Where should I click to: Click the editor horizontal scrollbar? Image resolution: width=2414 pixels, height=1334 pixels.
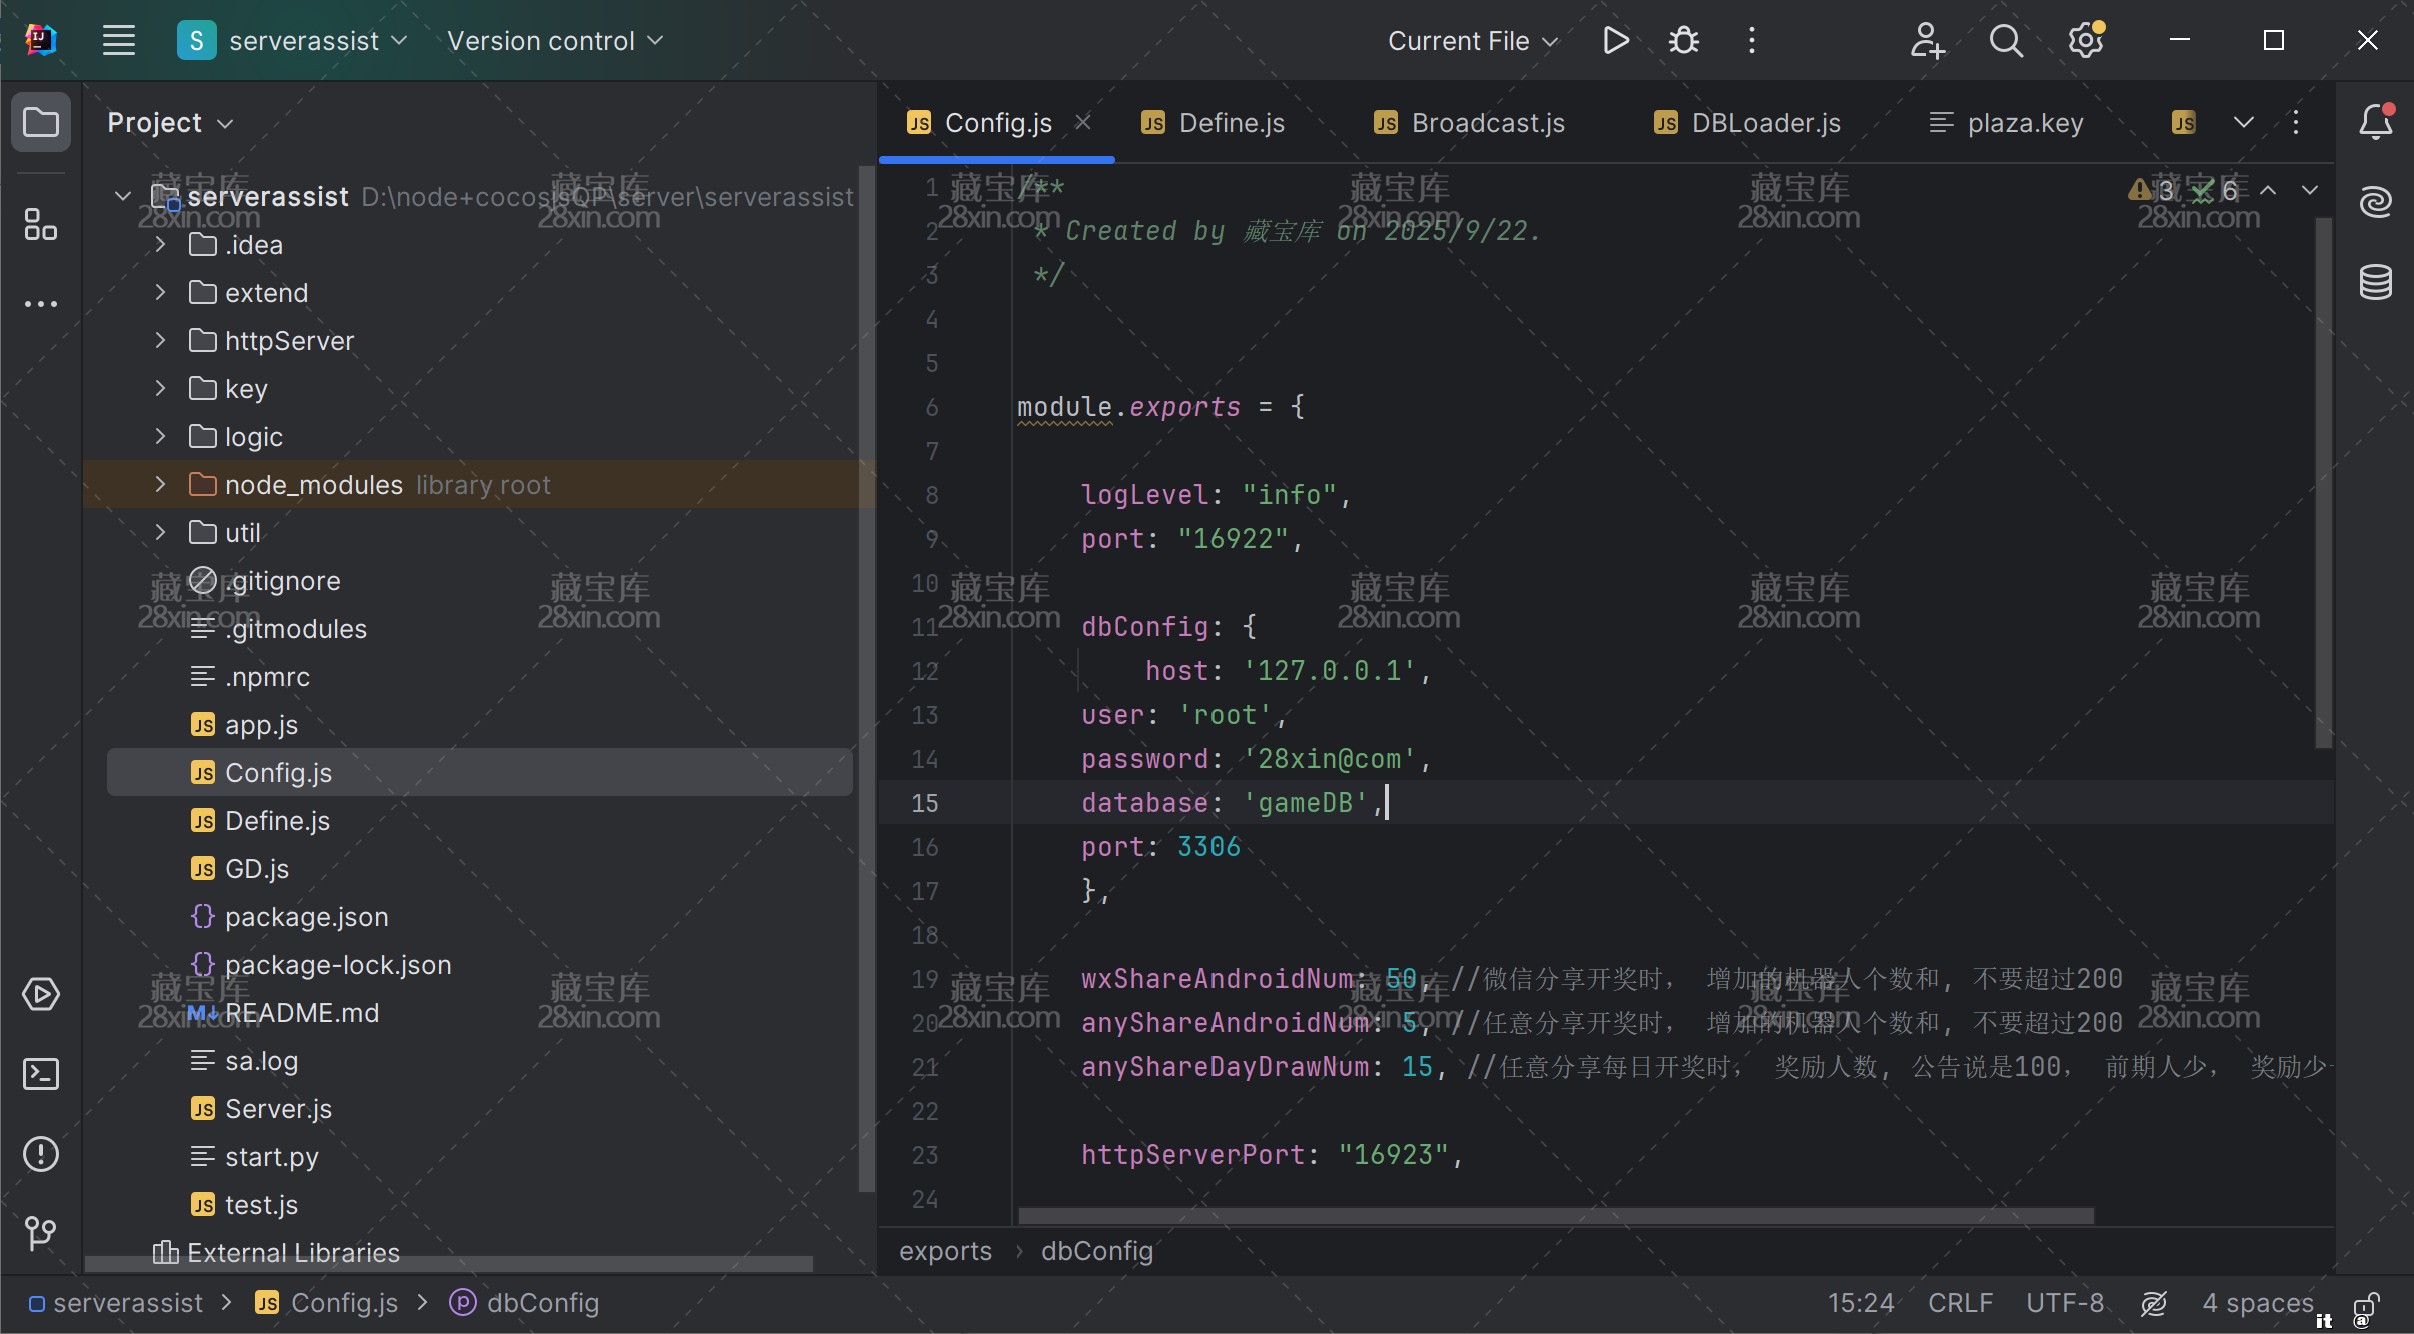click(1555, 1215)
